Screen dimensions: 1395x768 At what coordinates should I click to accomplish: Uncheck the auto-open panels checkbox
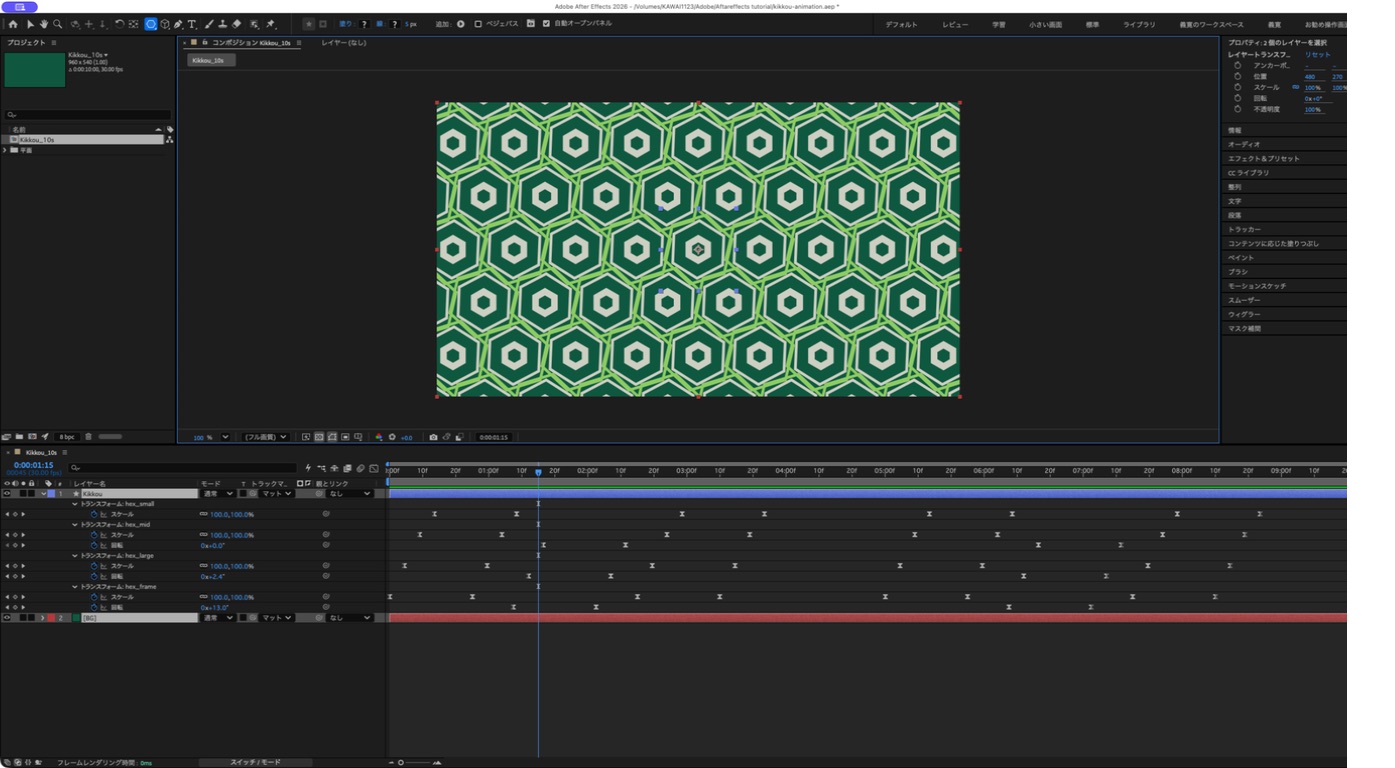[x=546, y=24]
